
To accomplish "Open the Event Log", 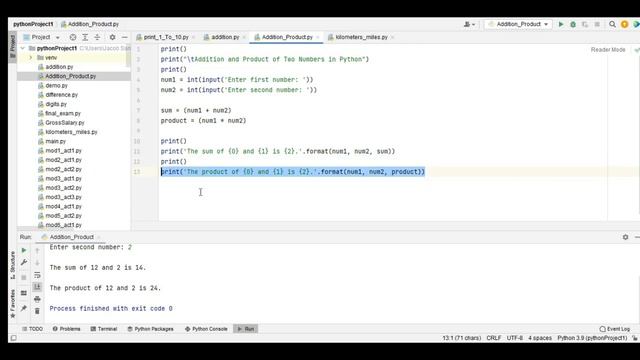I will (x=615, y=329).
